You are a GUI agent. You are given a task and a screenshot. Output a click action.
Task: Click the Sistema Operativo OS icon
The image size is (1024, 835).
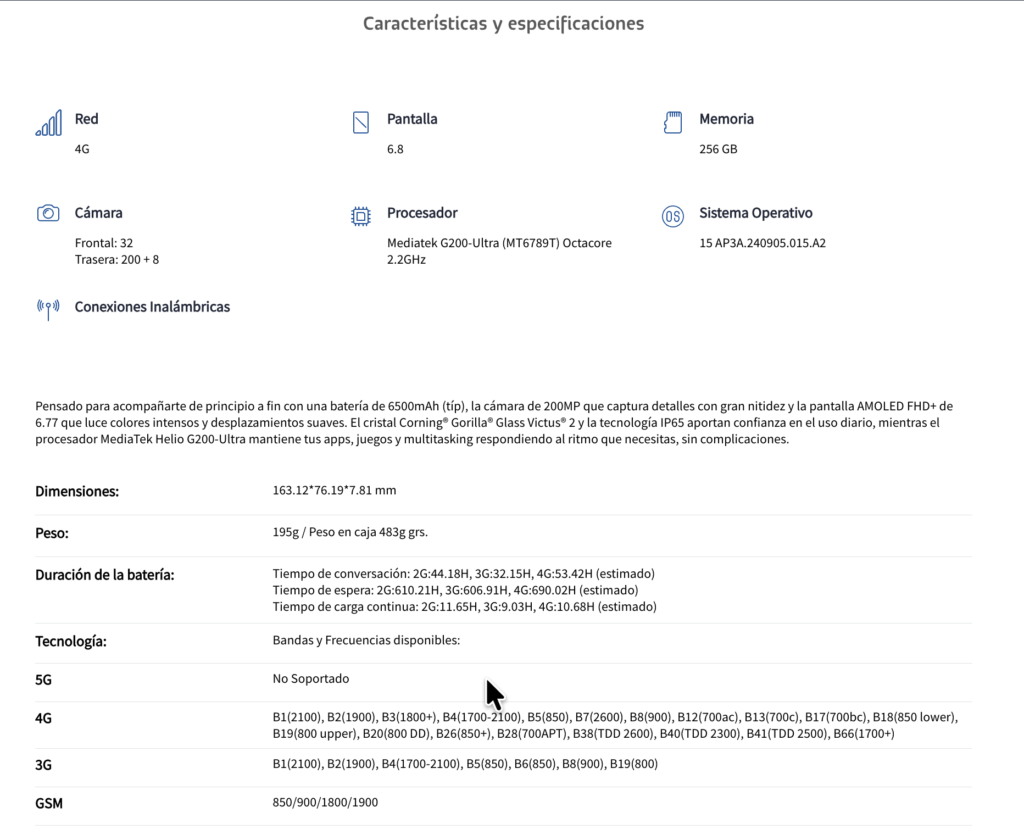[673, 216]
